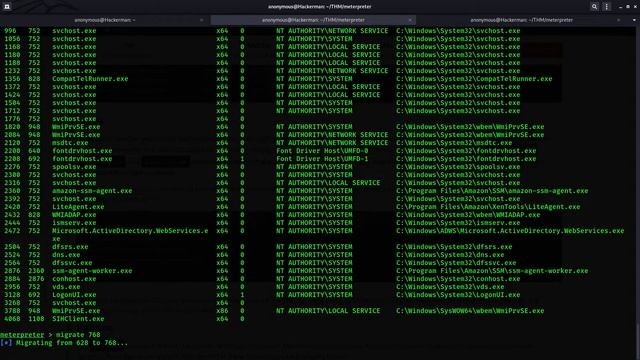Screen dimensions: 640x360
Task: Click path C:\Windows\System32\spoolsv.exe
Action: pos(458,167)
